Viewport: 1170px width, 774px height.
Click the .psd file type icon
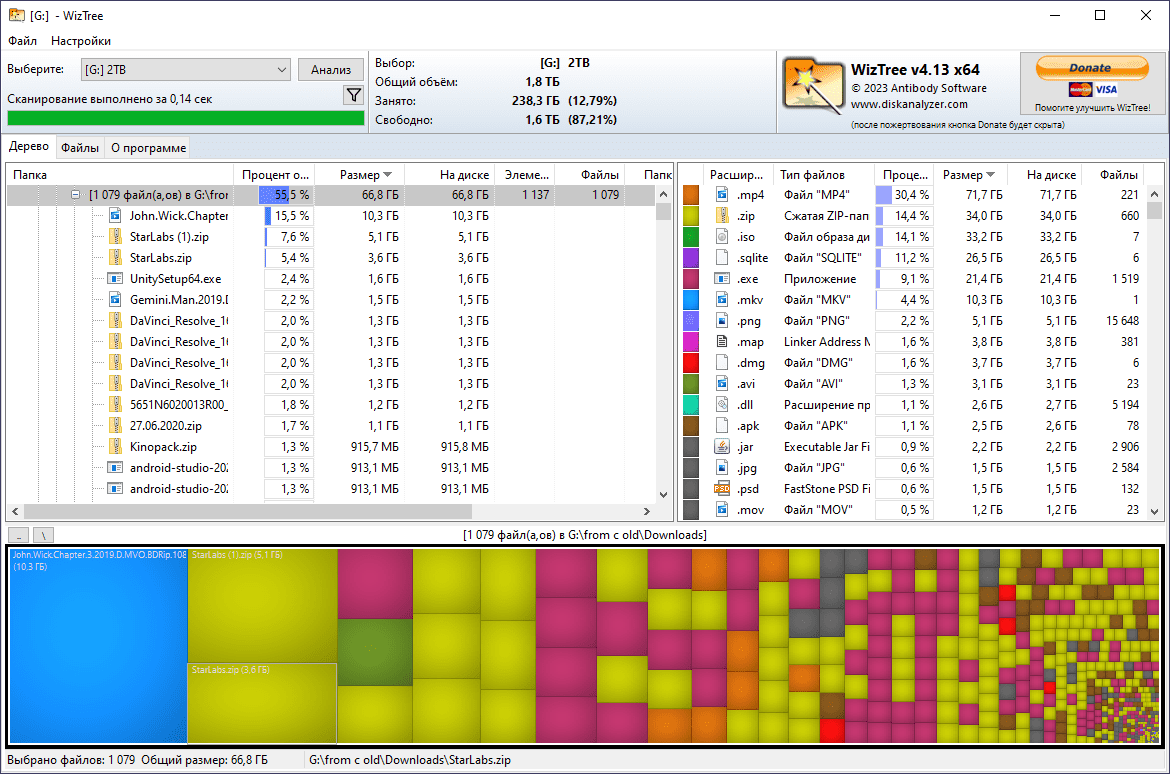(722, 489)
